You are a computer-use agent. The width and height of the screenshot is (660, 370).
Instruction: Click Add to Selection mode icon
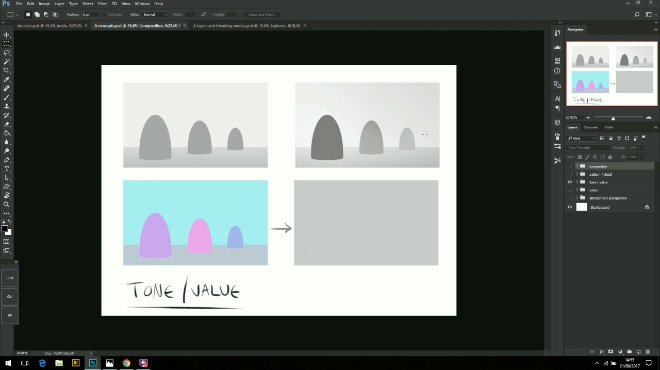pos(37,14)
